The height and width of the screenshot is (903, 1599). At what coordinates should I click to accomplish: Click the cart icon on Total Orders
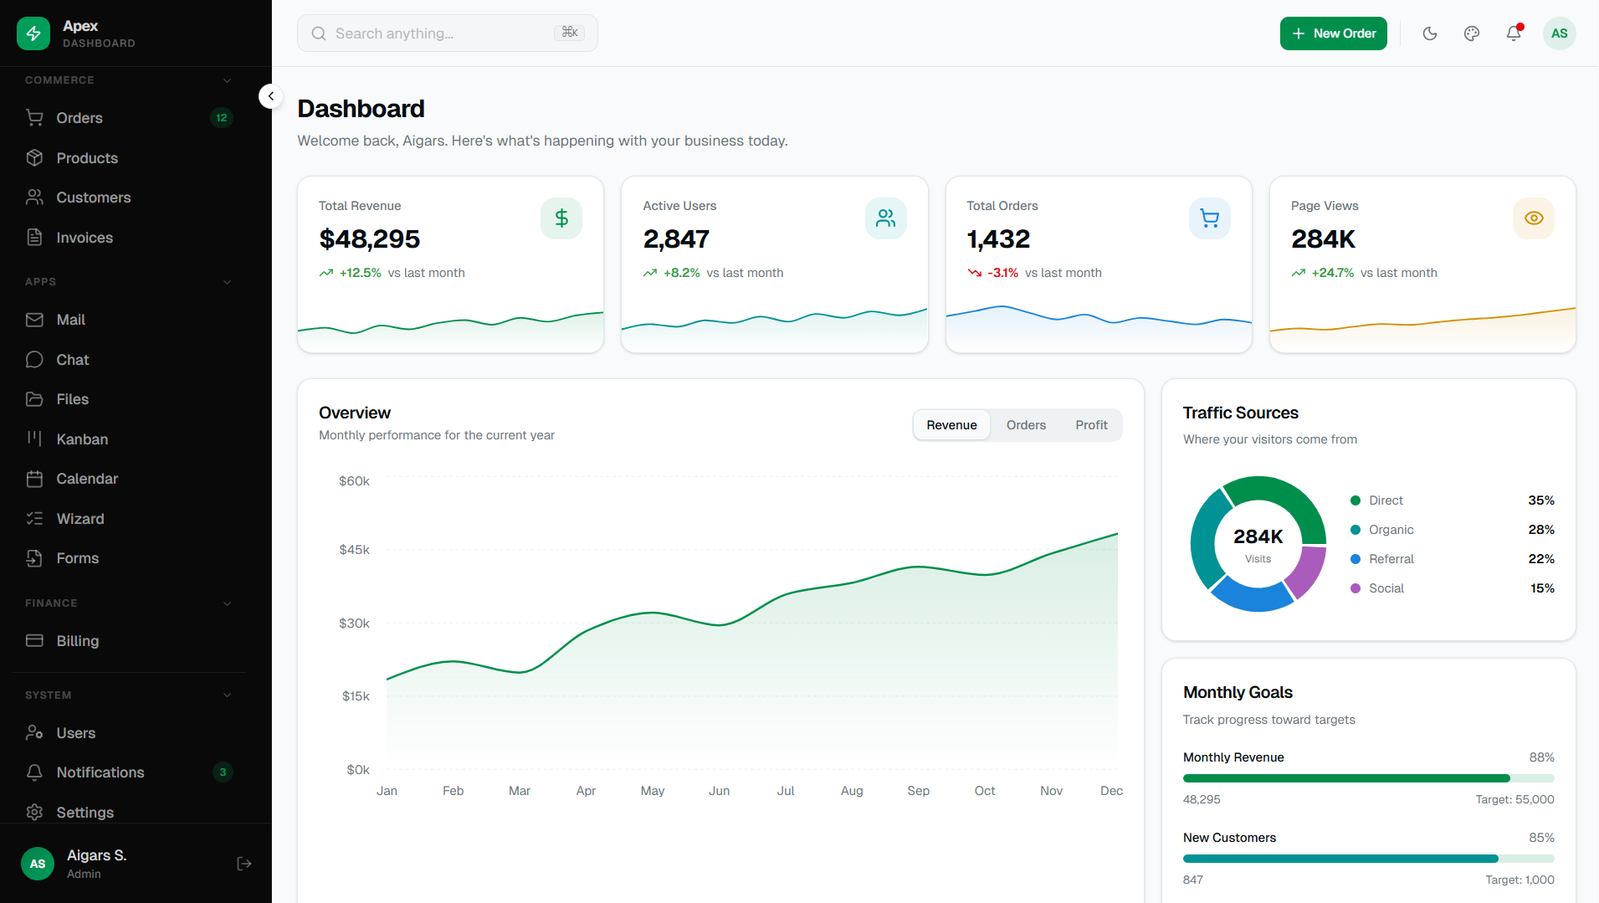(x=1210, y=218)
